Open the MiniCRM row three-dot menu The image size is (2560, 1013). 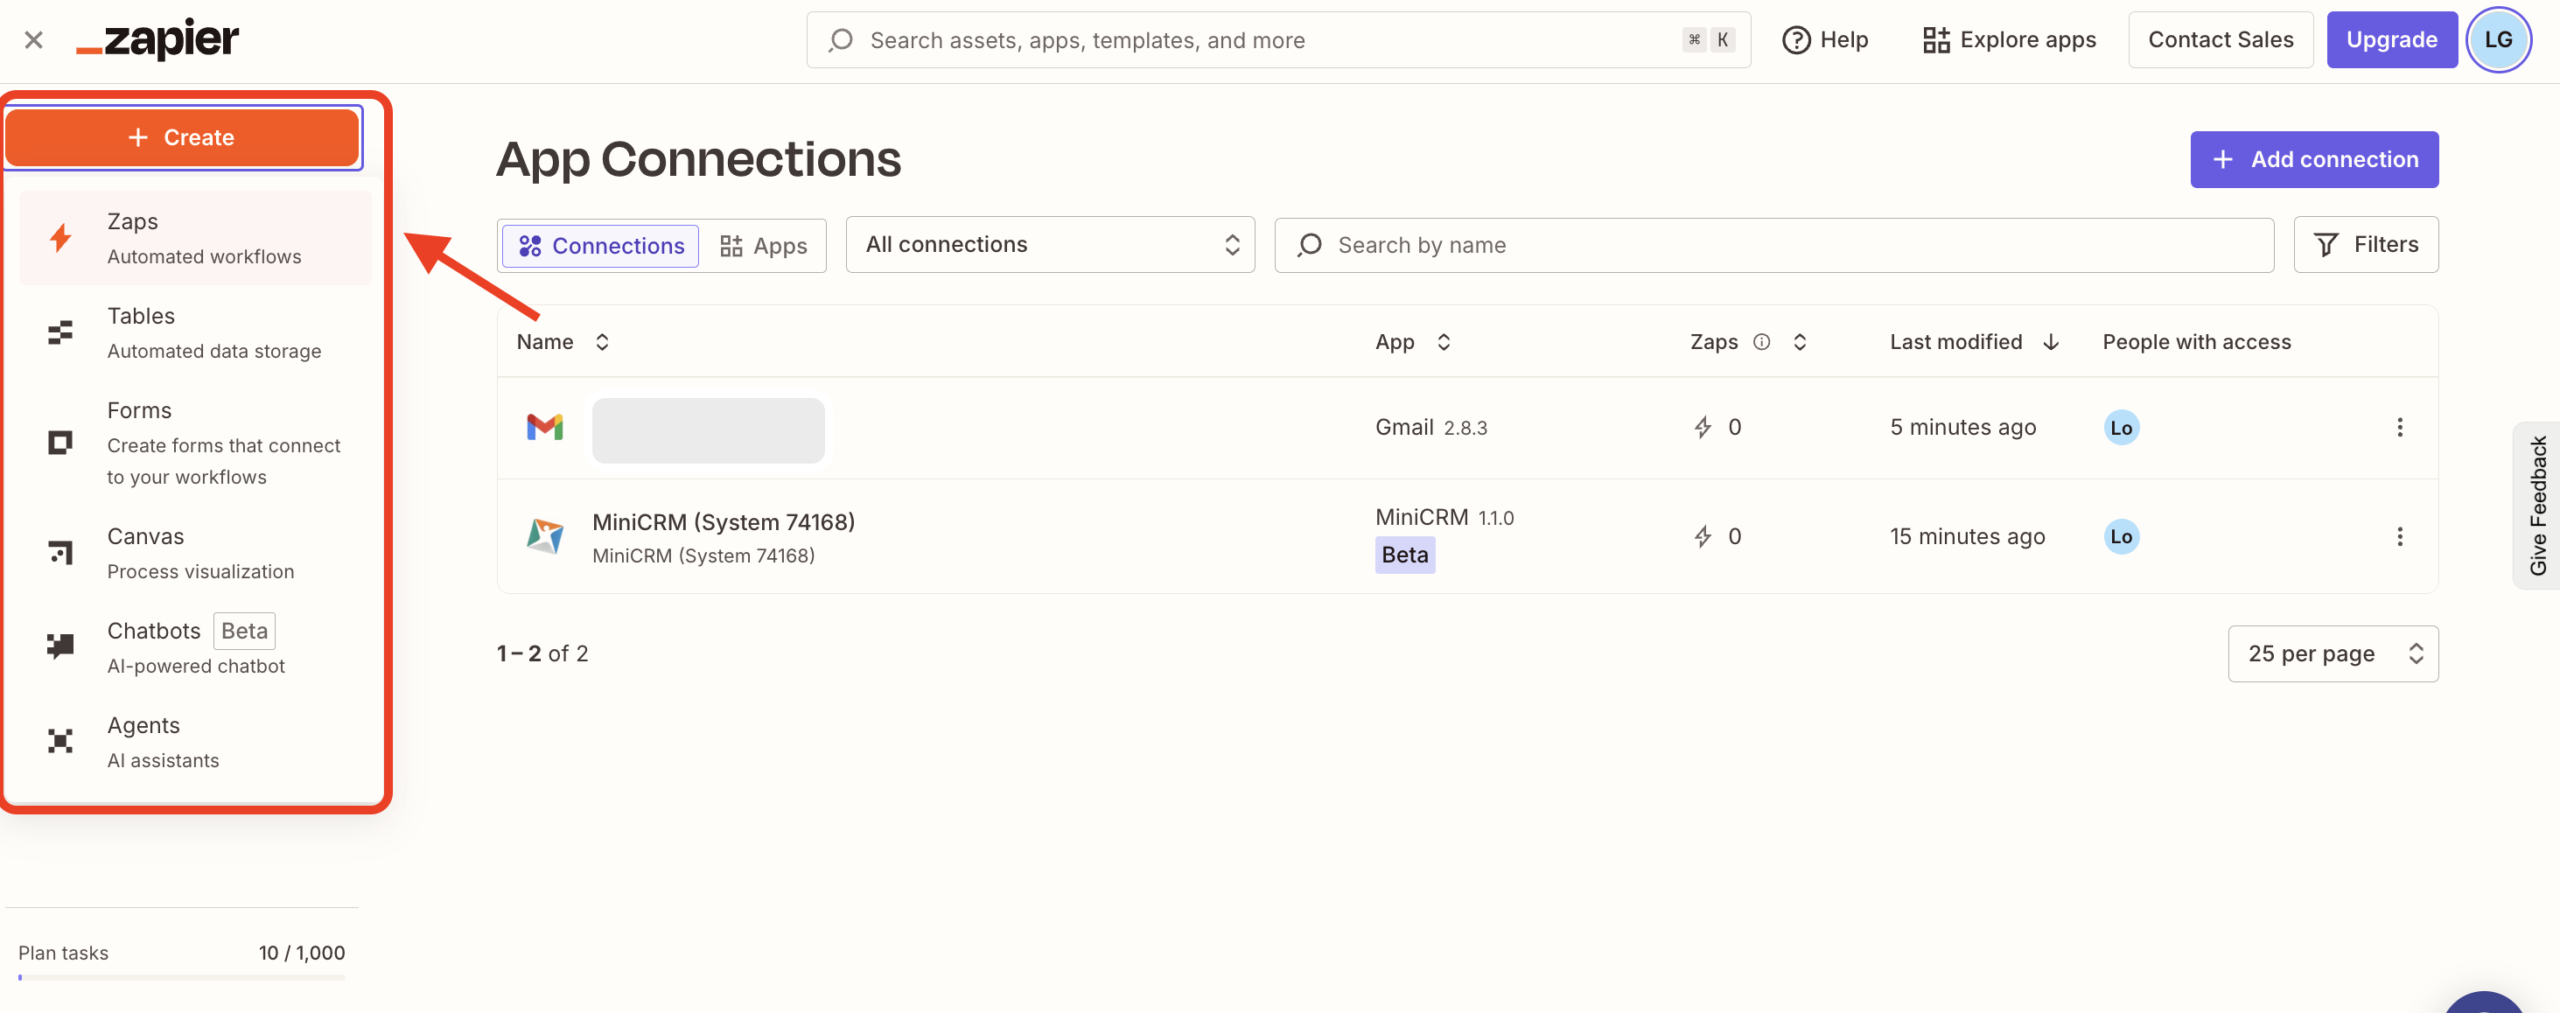coord(2399,537)
